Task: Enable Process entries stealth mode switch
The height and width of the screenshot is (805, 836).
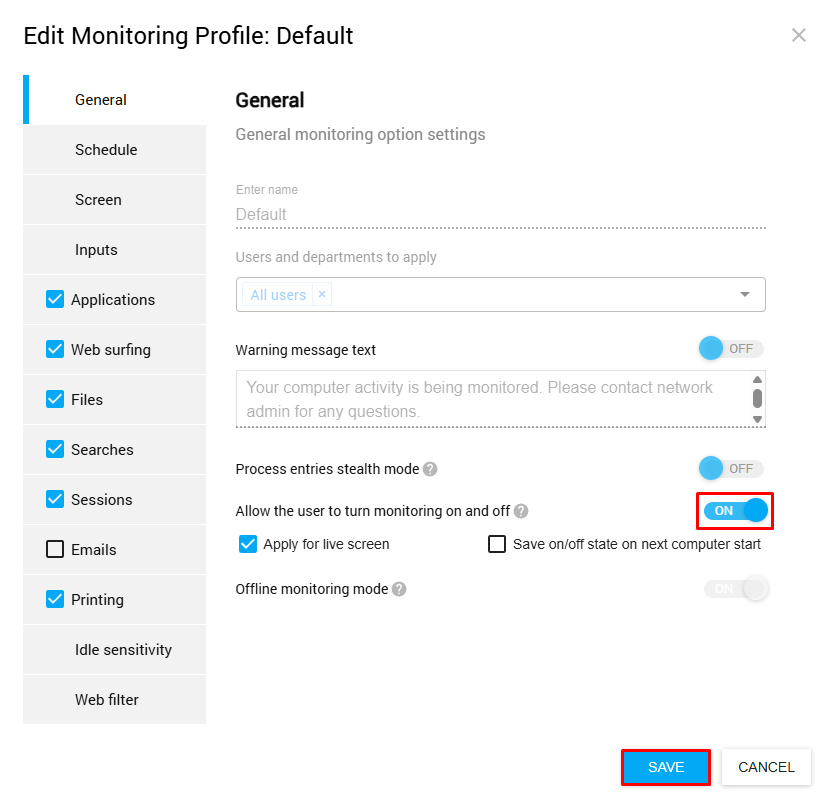Action: coord(731,469)
